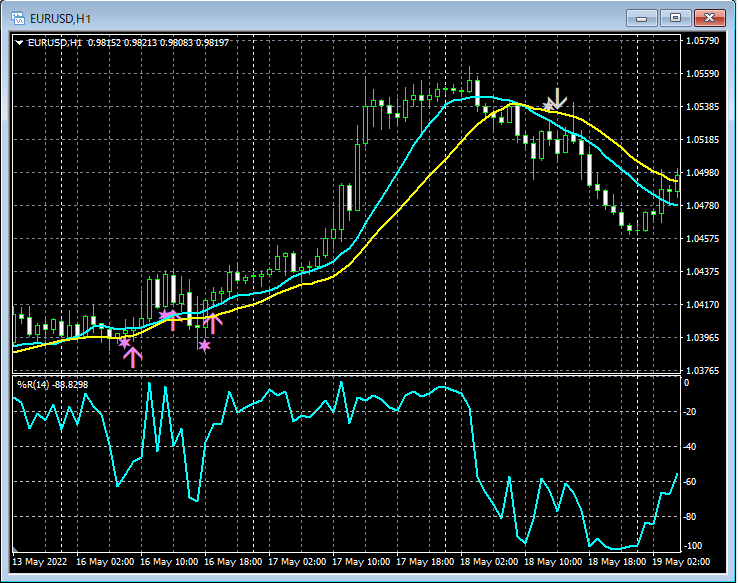This screenshot has height=583, width=738.
Task: Click the 0 level on %R scale
Action: click(x=687, y=383)
